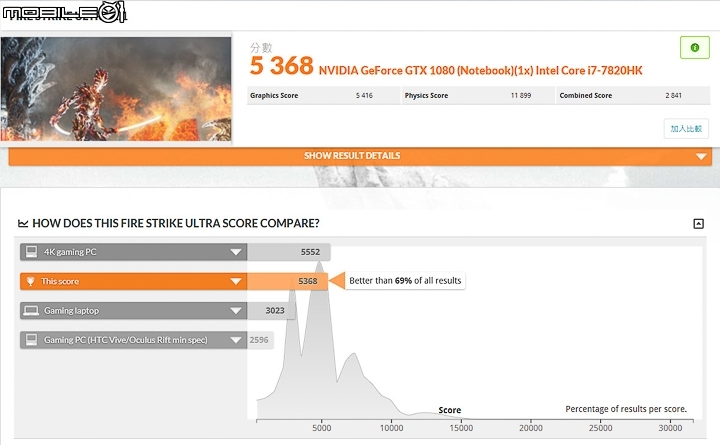Click the desktop icon beside 4K gaming PC
Screen dimensions: 720x445
point(31,252)
